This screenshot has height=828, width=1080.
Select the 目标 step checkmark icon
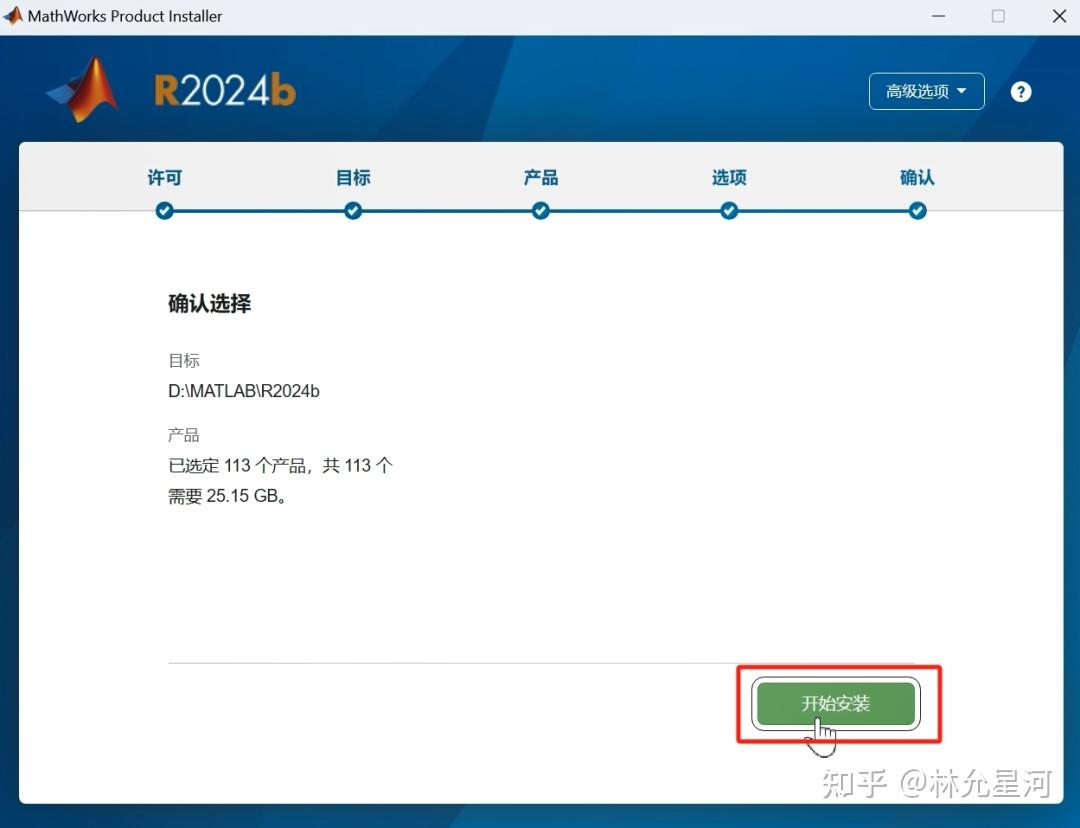point(353,211)
